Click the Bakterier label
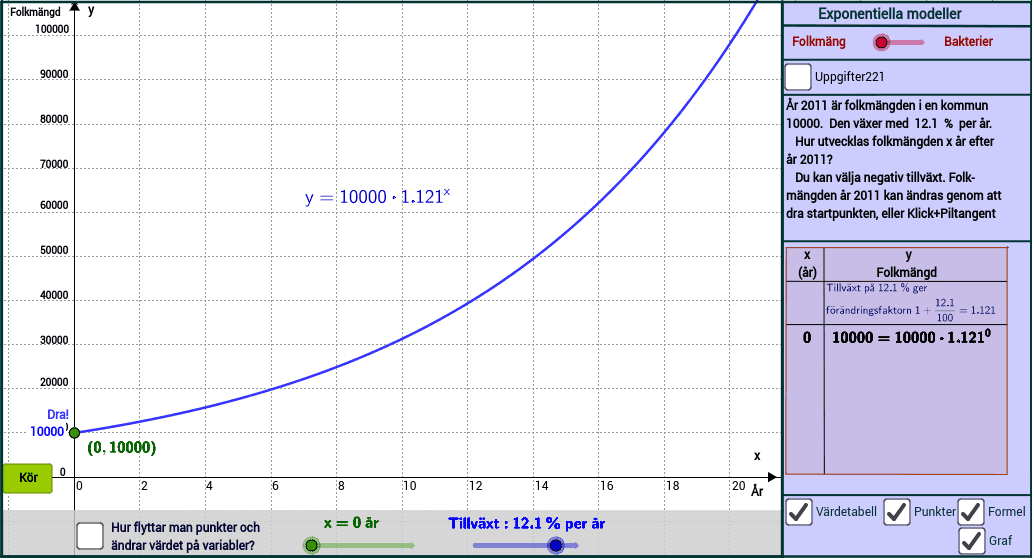This screenshot has height=560, width=1034. 968,42
